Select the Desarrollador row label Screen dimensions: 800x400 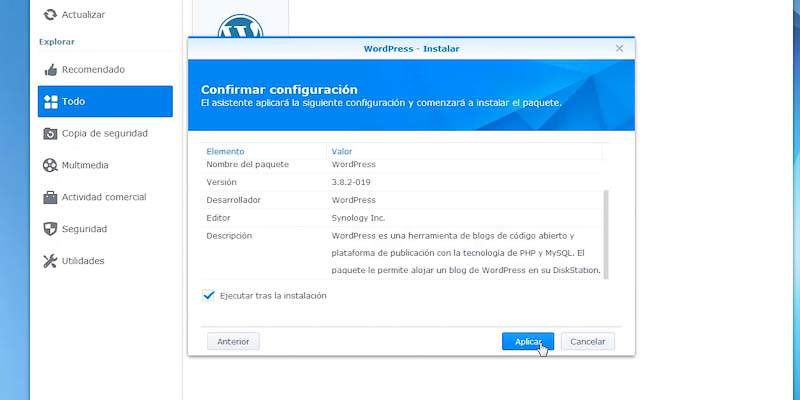point(234,200)
